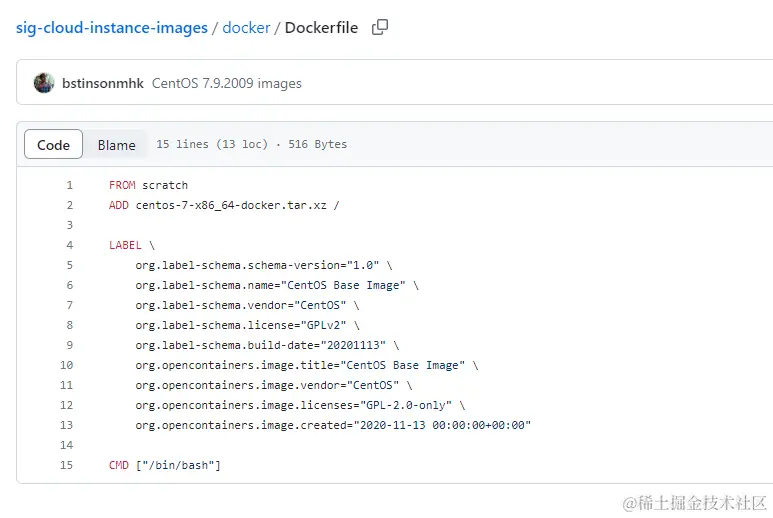Click the copy path icon next to Dockerfile
Viewport: 773px width, 518px height.
point(380,28)
